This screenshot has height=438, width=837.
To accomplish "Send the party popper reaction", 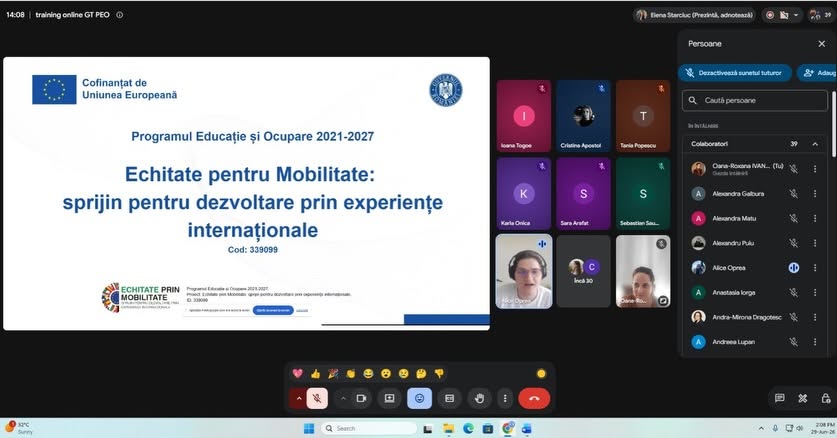I will point(333,373).
